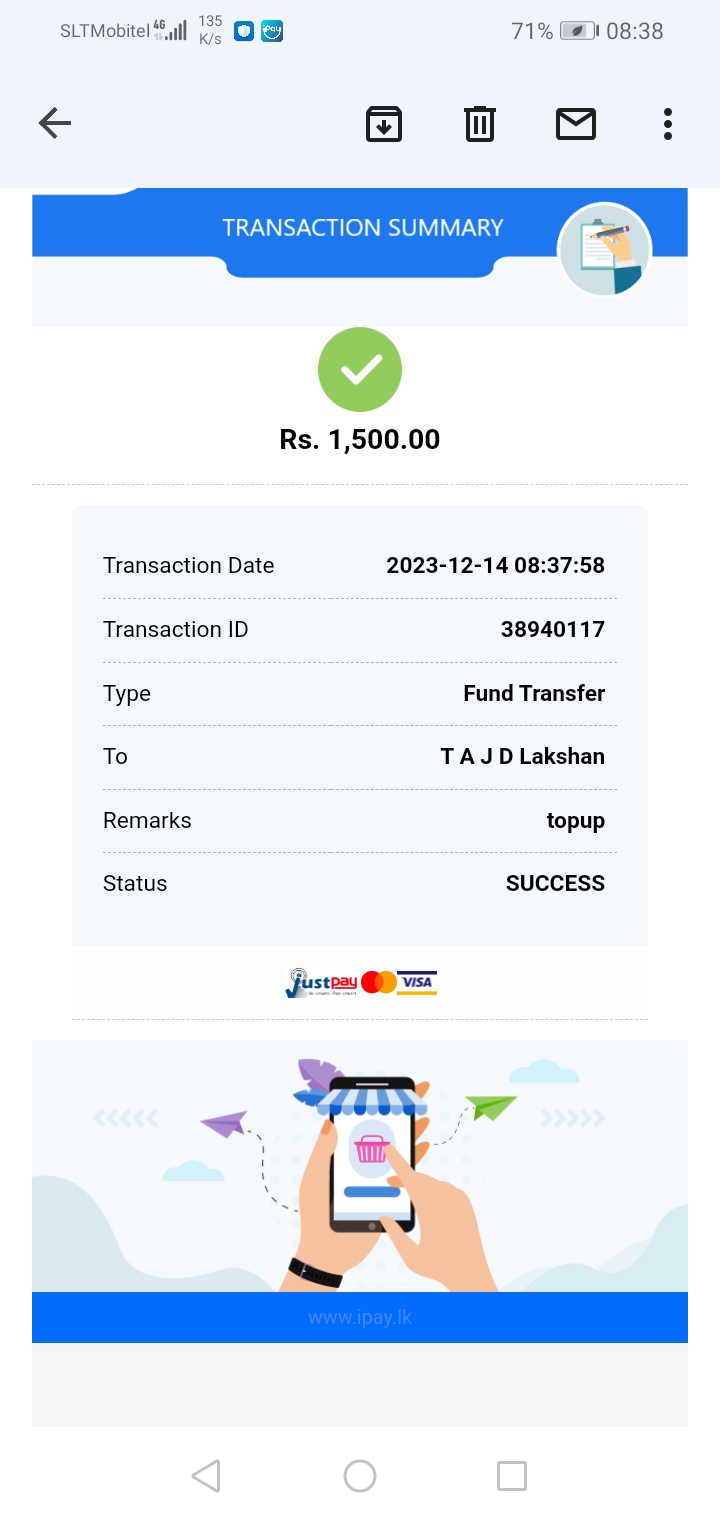The height and width of the screenshot is (1520, 720).
Task: Tap the iPay notification icon in status bar
Action: (272, 31)
